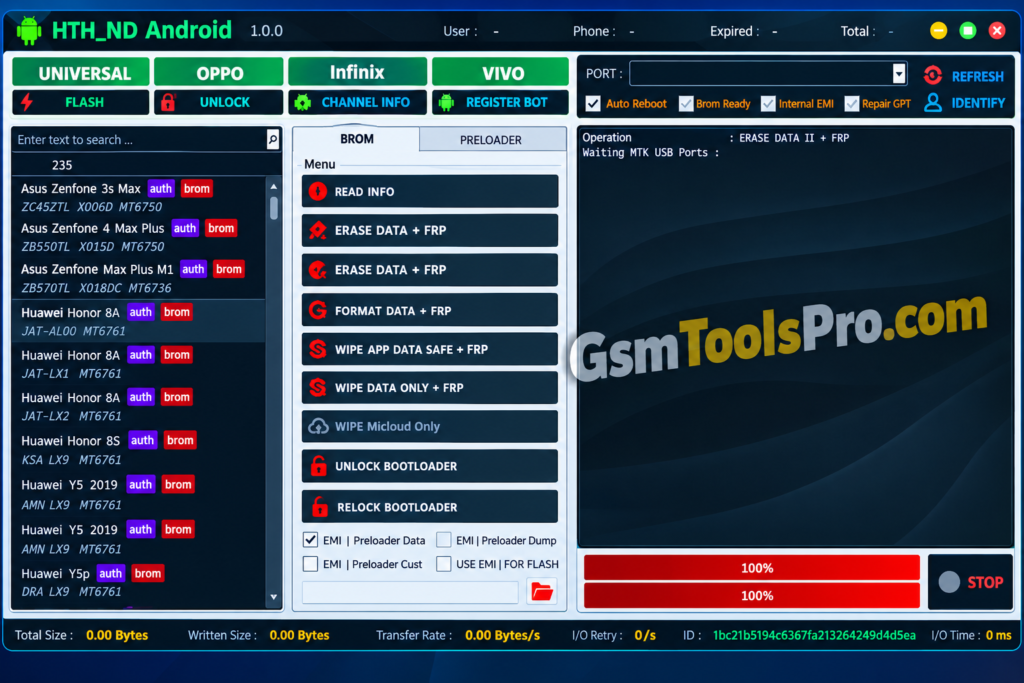Click the CHANNEL INFO gear icon

pos(302,103)
